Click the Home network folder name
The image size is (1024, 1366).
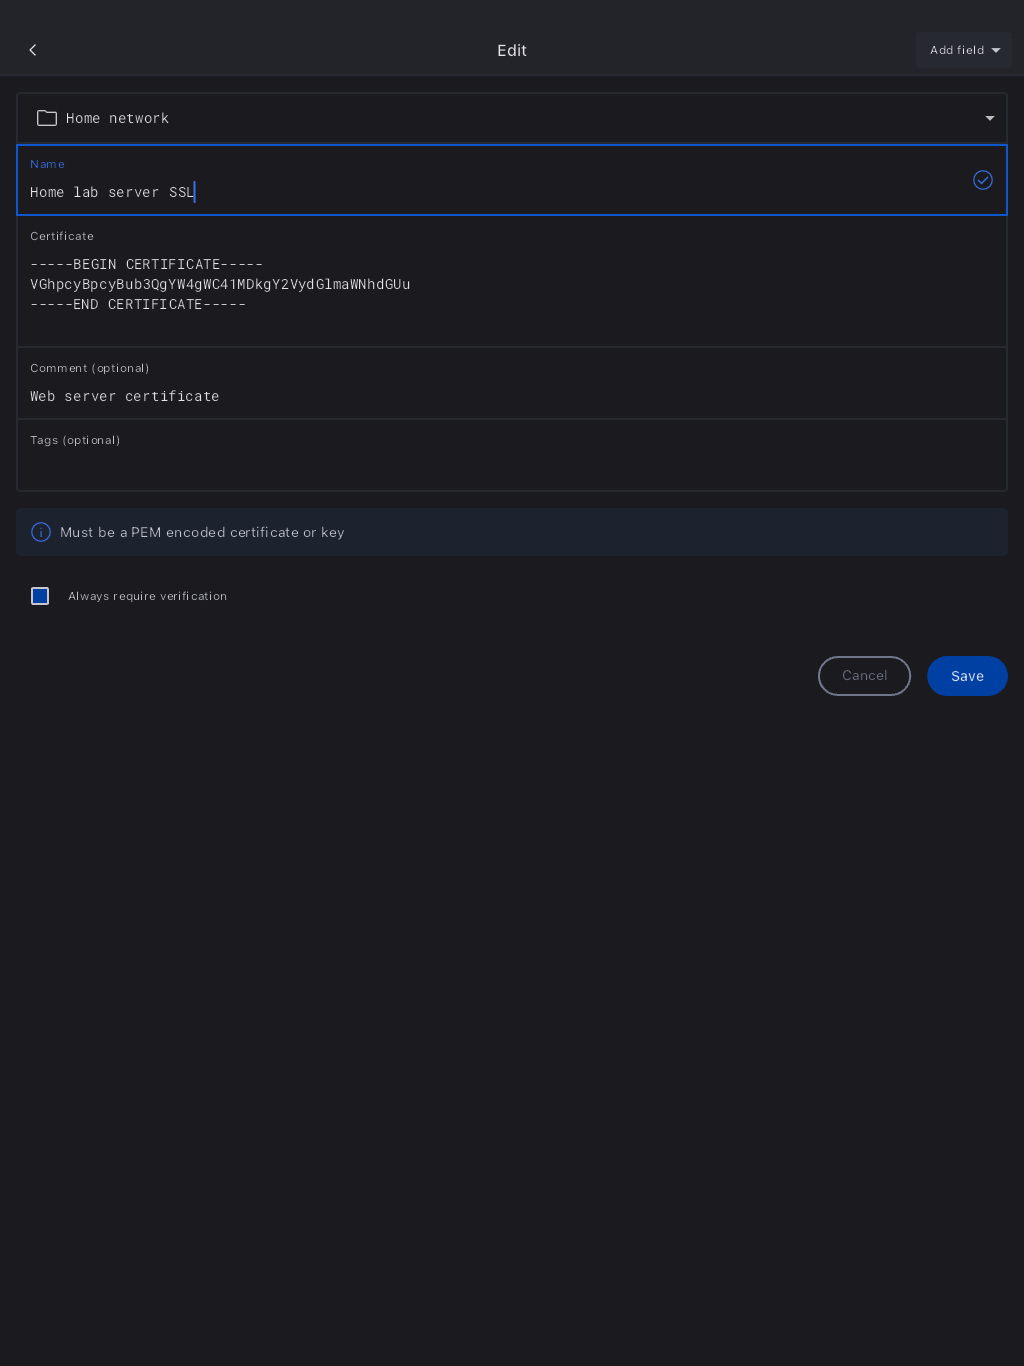[x=117, y=118]
